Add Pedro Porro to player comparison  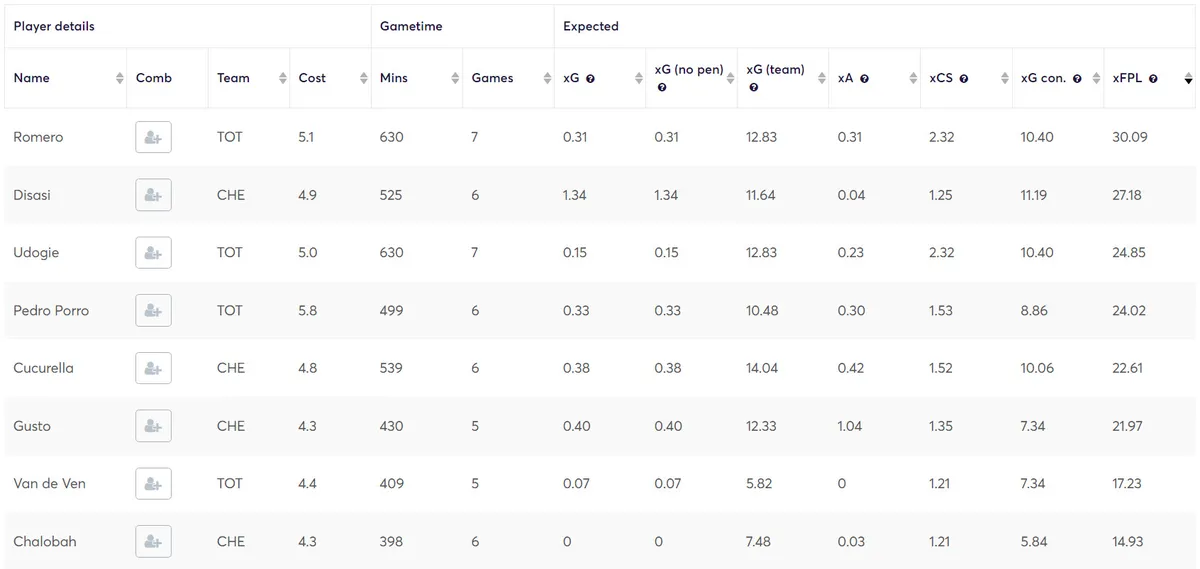click(153, 310)
